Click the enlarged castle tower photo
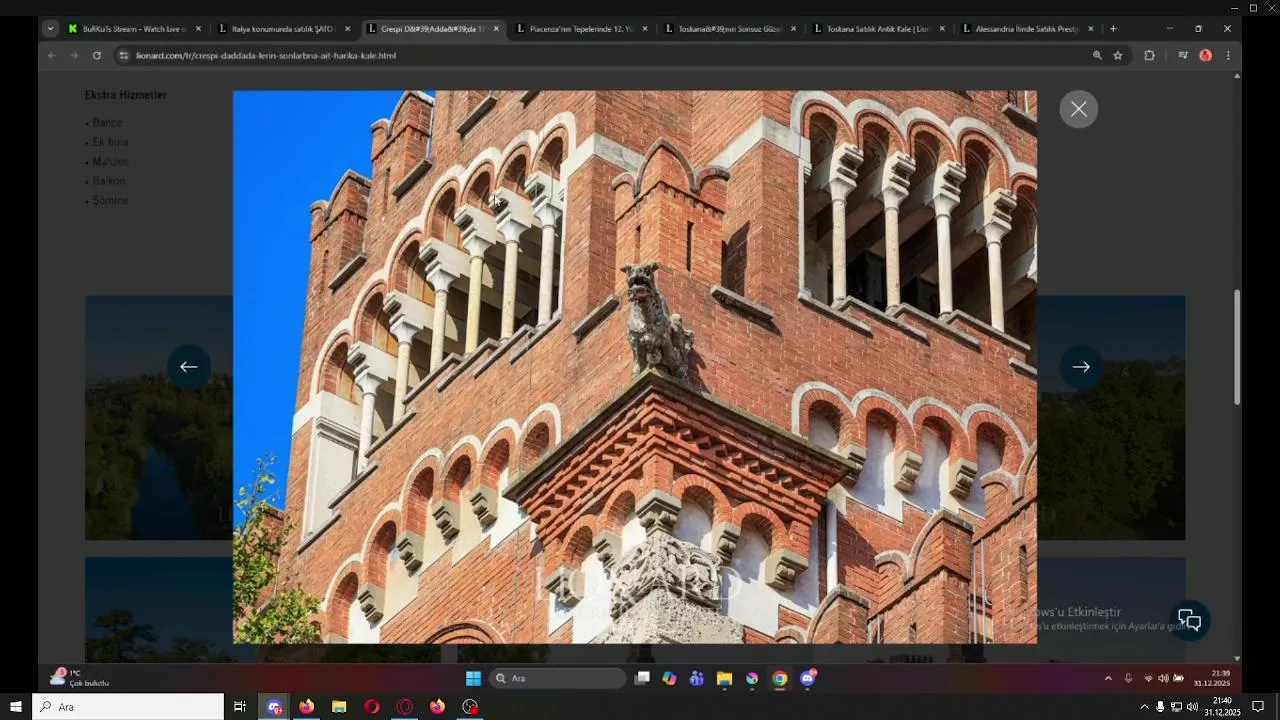This screenshot has height=720, width=1280. coord(635,367)
